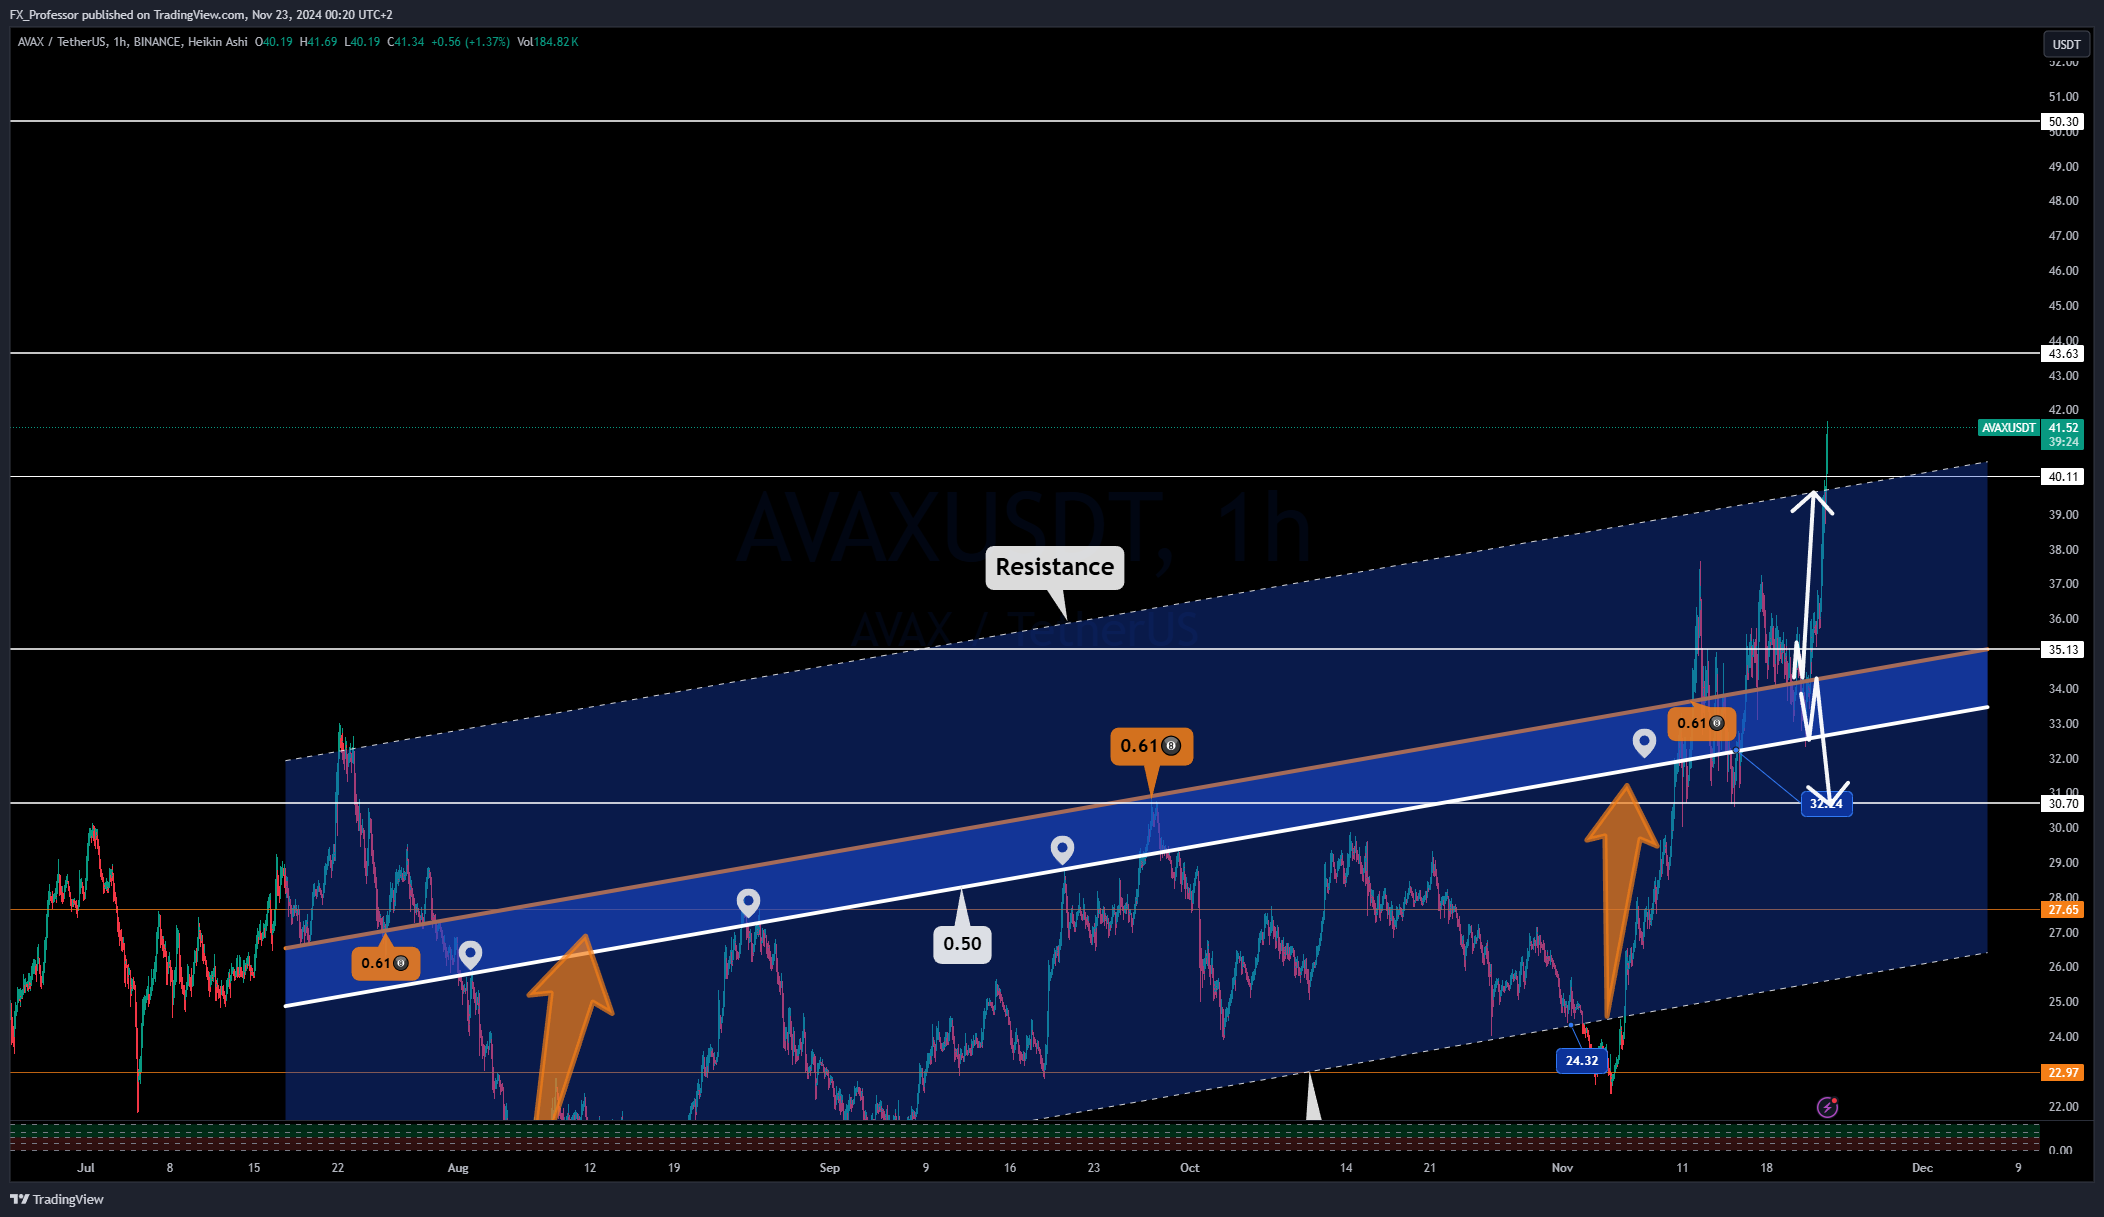Select the Resistance callout label
The height and width of the screenshot is (1217, 2104).
coord(1054,567)
